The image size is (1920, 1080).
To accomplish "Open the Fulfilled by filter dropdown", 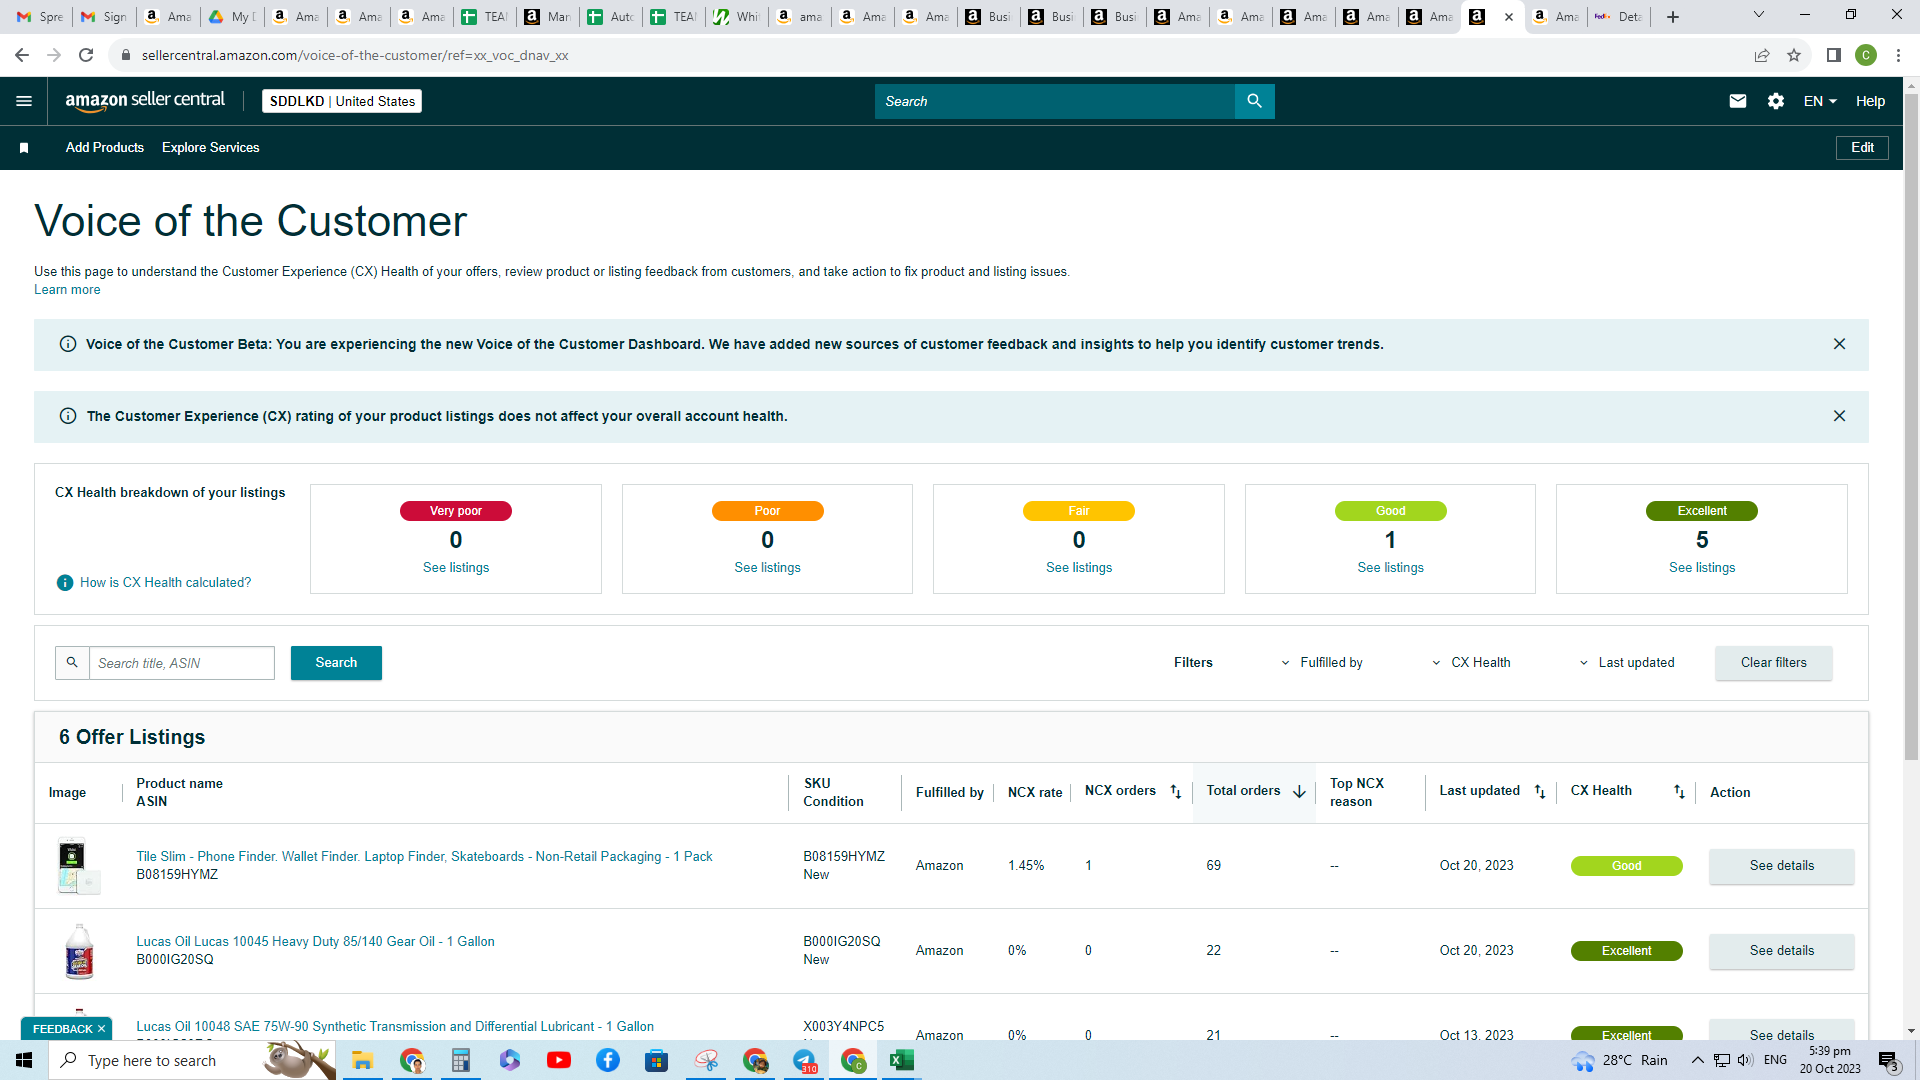I will [x=1321, y=663].
